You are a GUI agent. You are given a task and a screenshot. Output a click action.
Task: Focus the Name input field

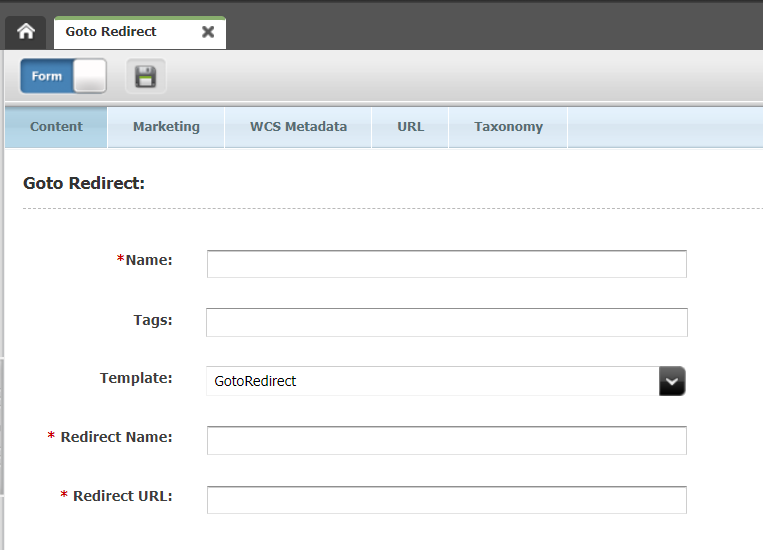[x=446, y=264]
